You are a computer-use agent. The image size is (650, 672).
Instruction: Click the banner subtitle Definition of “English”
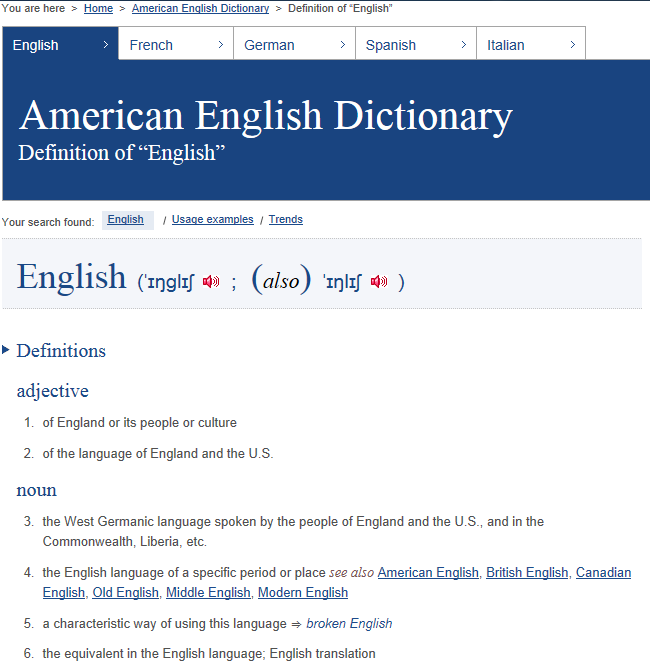[x=122, y=153]
